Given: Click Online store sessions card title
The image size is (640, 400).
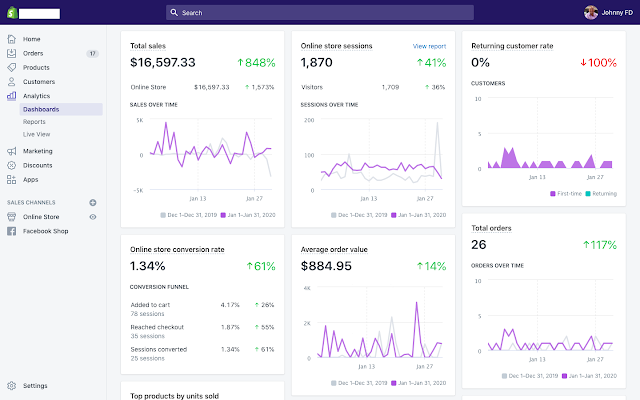Looking at the screenshot, I should (x=336, y=46).
